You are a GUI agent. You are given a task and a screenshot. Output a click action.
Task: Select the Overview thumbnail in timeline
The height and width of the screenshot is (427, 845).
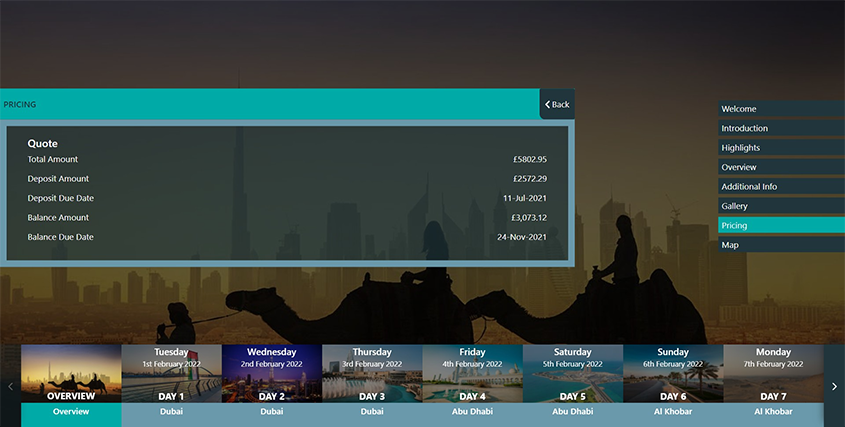point(71,373)
